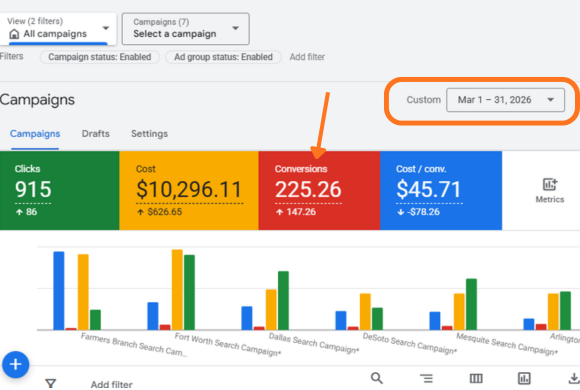580x390 pixels.
Task: Click the download icon
Action: pyautogui.click(x=574, y=378)
